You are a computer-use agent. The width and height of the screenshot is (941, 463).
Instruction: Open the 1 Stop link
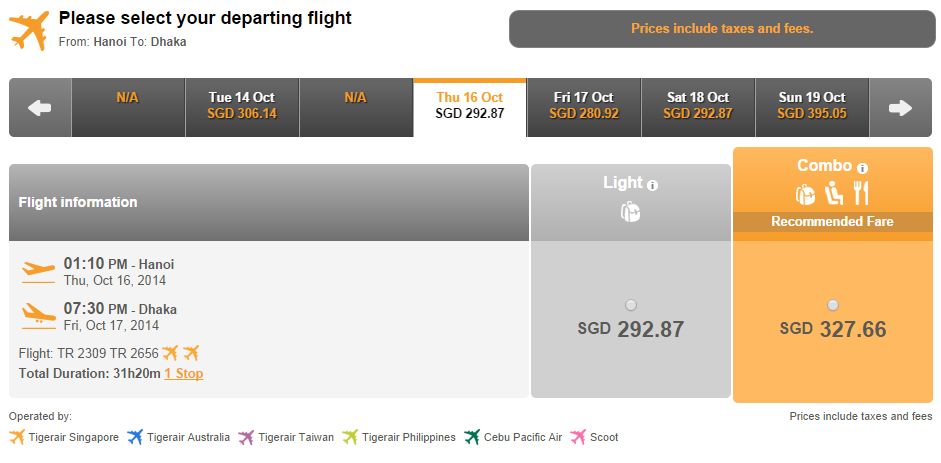point(184,374)
